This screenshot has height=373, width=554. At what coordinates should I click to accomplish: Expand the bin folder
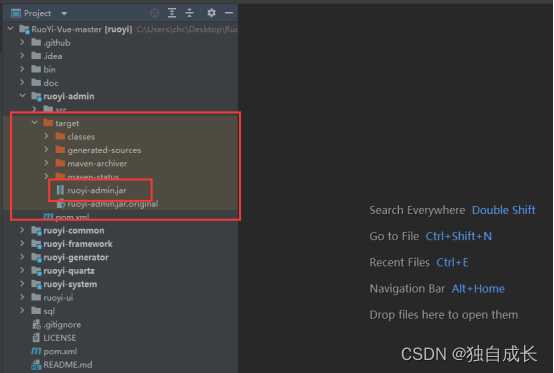pyautogui.click(x=22, y=69)
